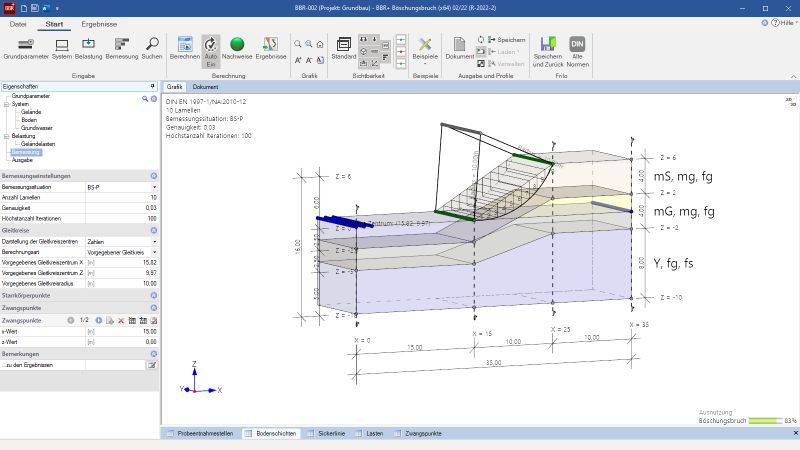Screen dimensions: 800x450
Task: Run the Berechnen calculation
Action: pyautogui.click(x=185, y=49)
